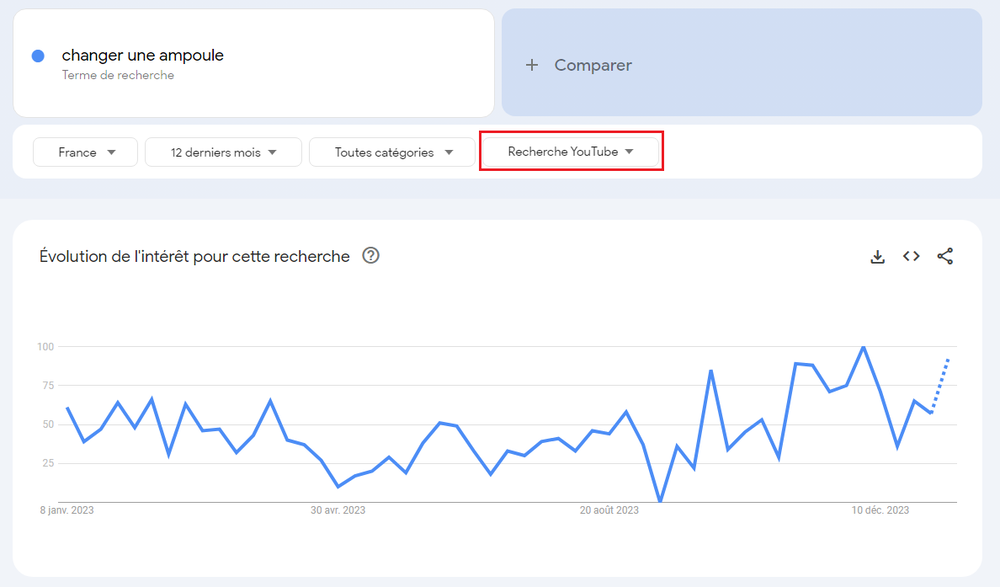
Task: Click the blue dot next to search term
Action: point(38,56)
